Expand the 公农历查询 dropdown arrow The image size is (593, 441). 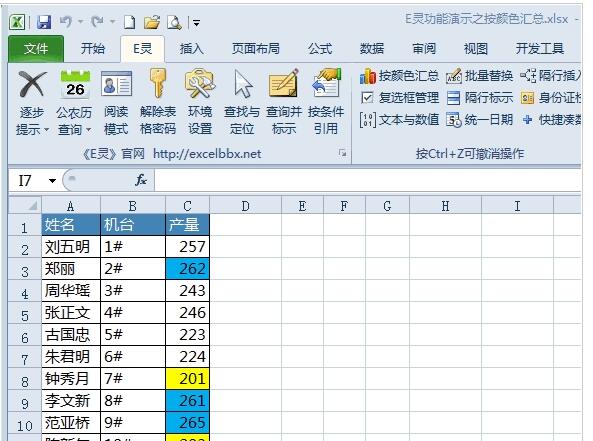88,129
